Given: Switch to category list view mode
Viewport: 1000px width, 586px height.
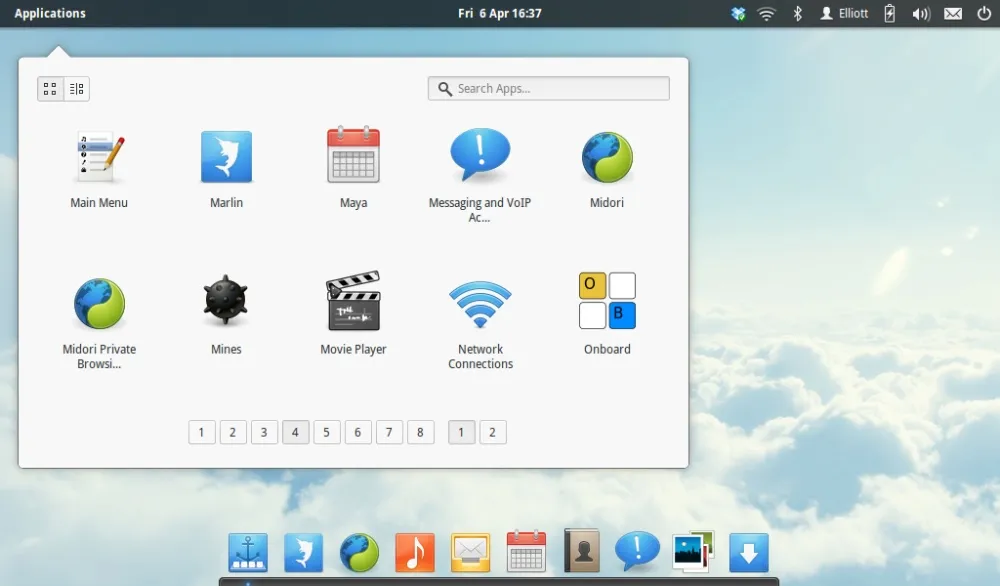Looking at the screenshot, I should pos(76,89).
